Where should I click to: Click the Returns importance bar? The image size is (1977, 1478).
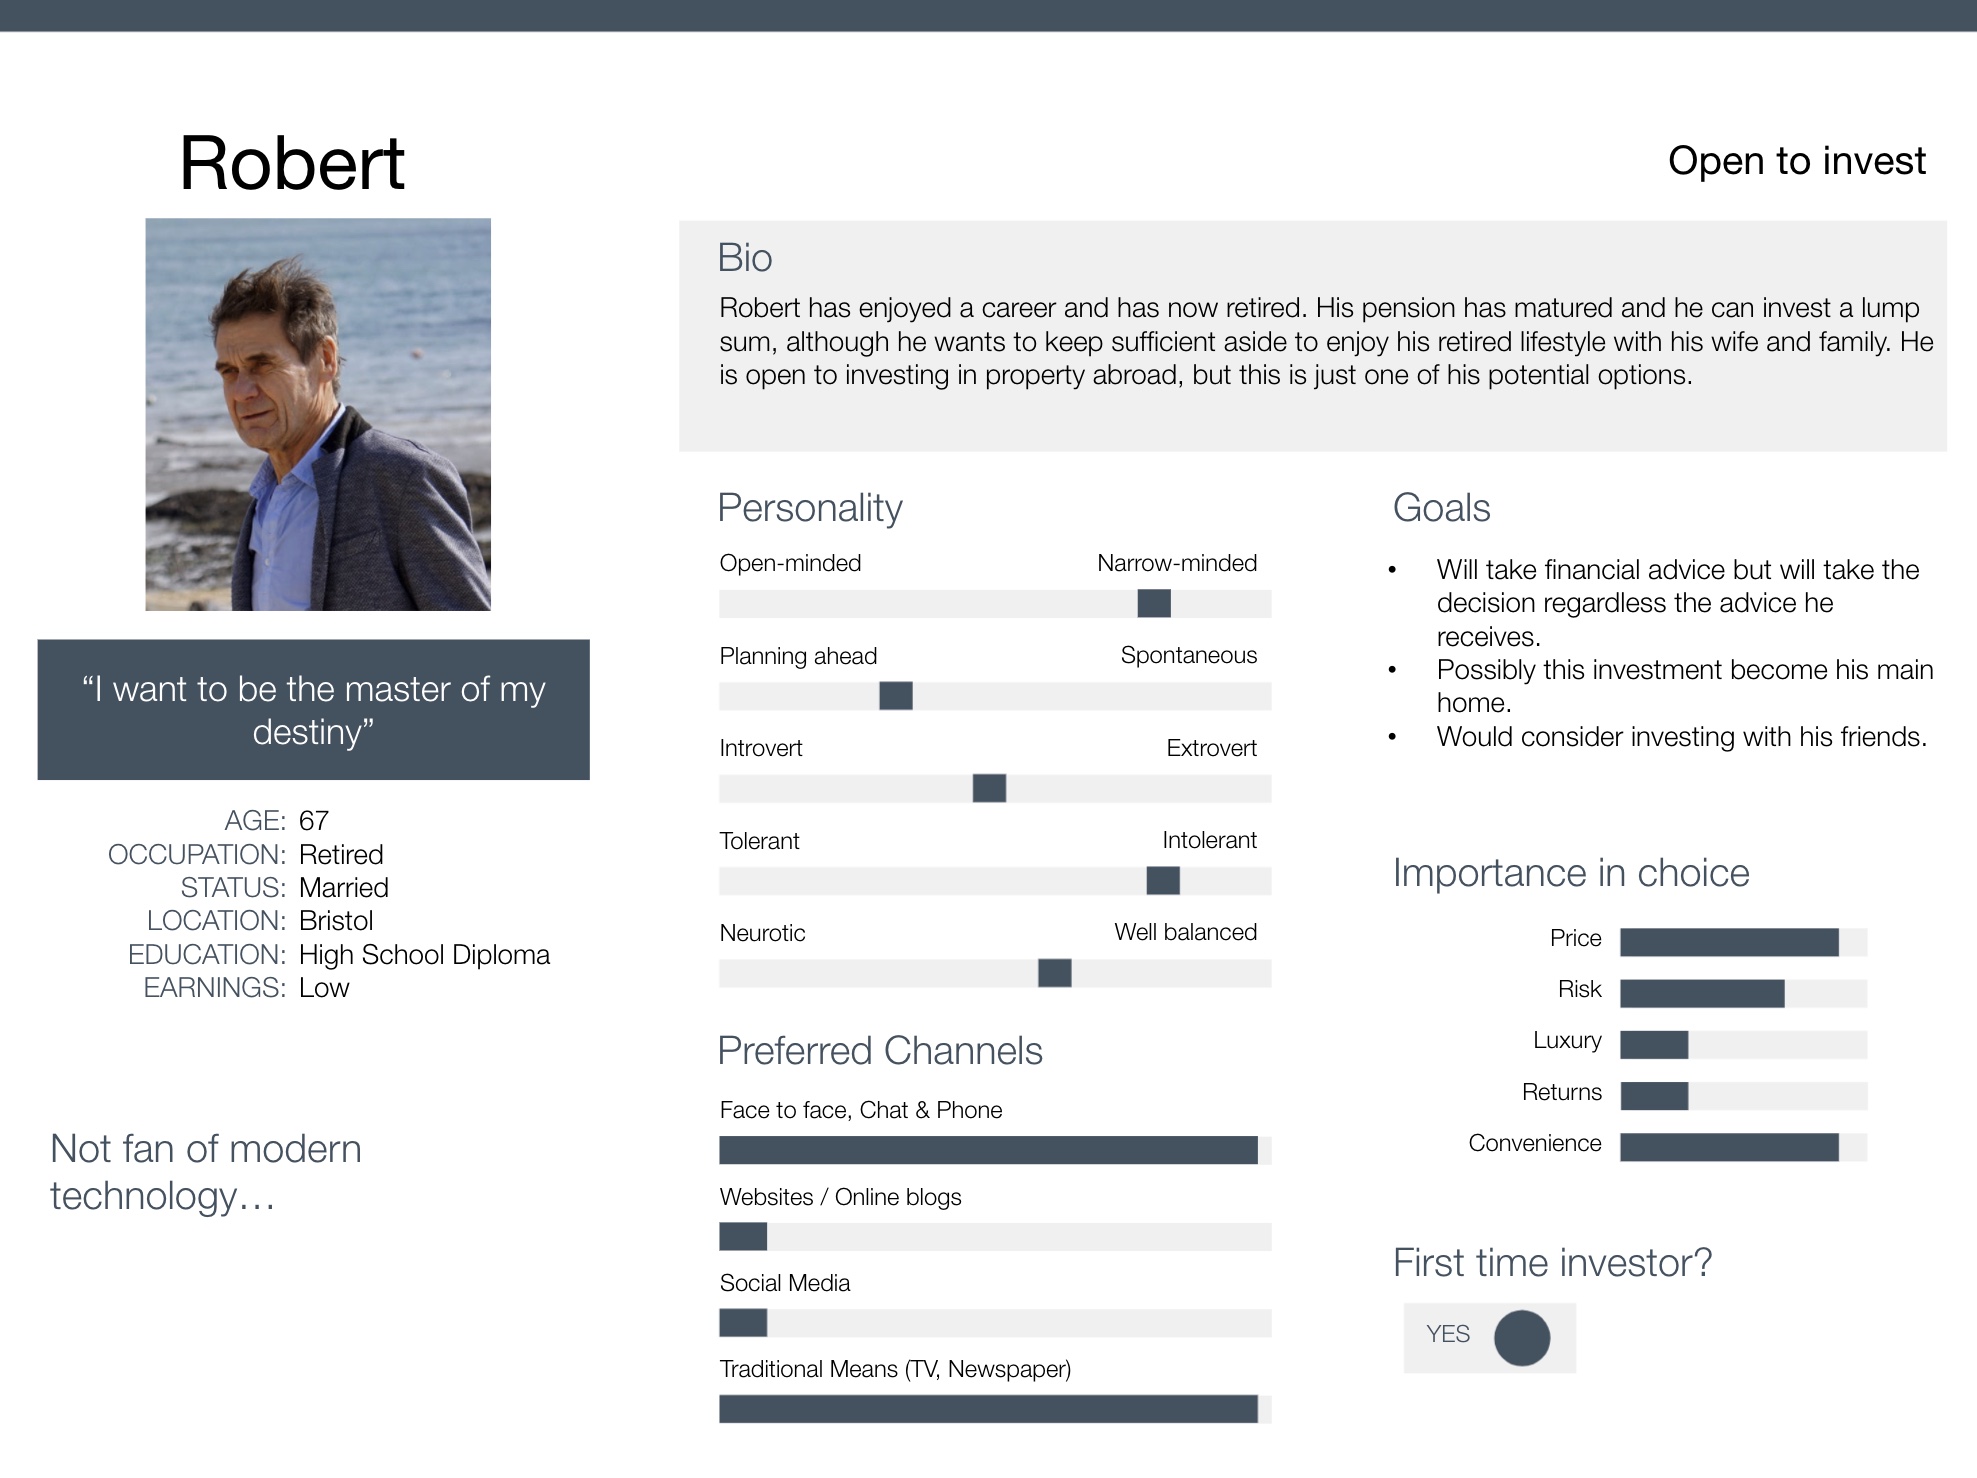tap(1743, 1096)
